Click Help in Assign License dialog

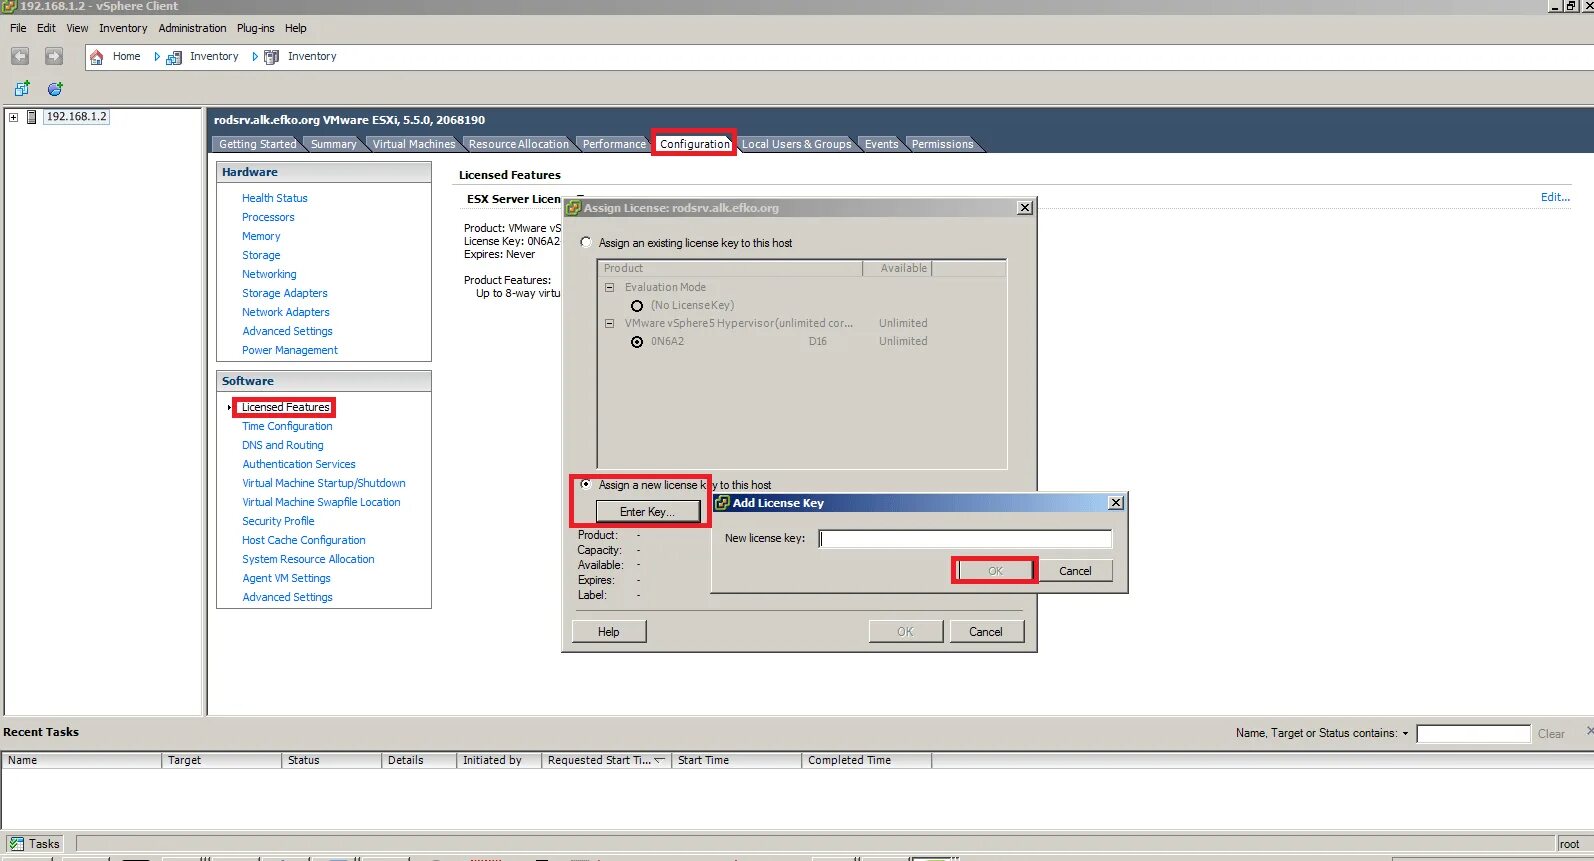click(x=609, y=632)
